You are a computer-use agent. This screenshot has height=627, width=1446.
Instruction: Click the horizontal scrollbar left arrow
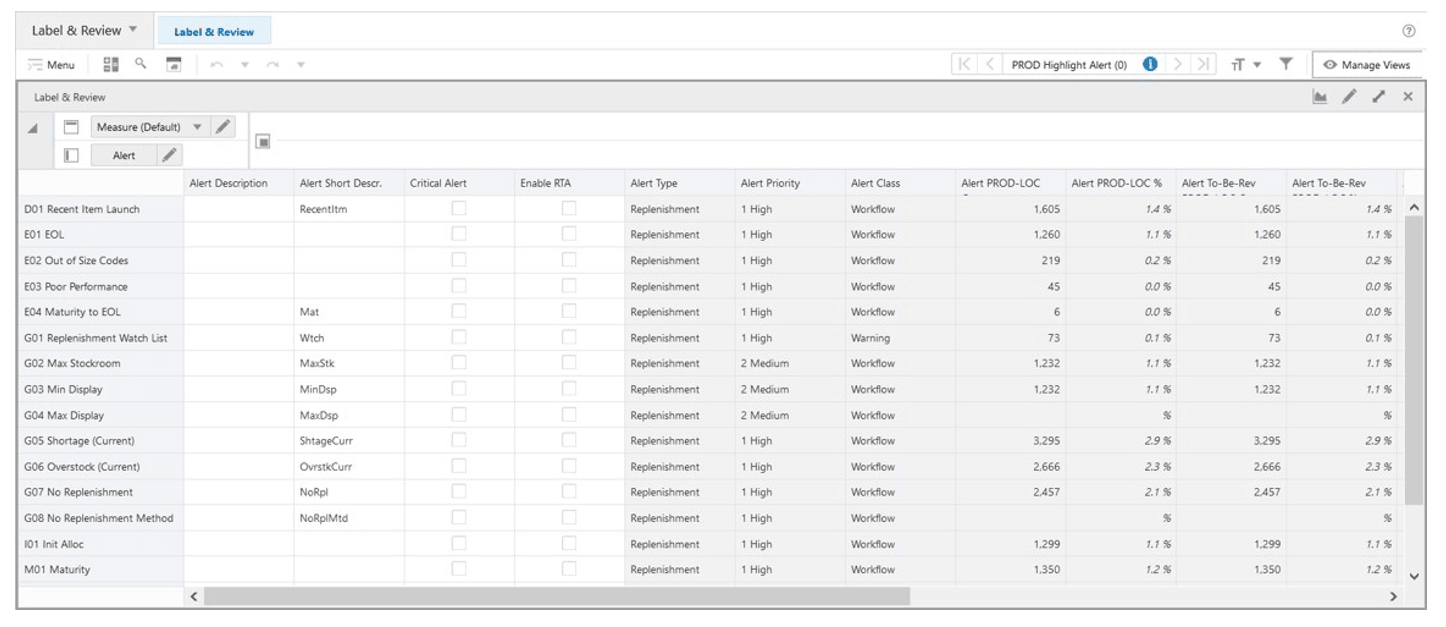coord(194,596)
